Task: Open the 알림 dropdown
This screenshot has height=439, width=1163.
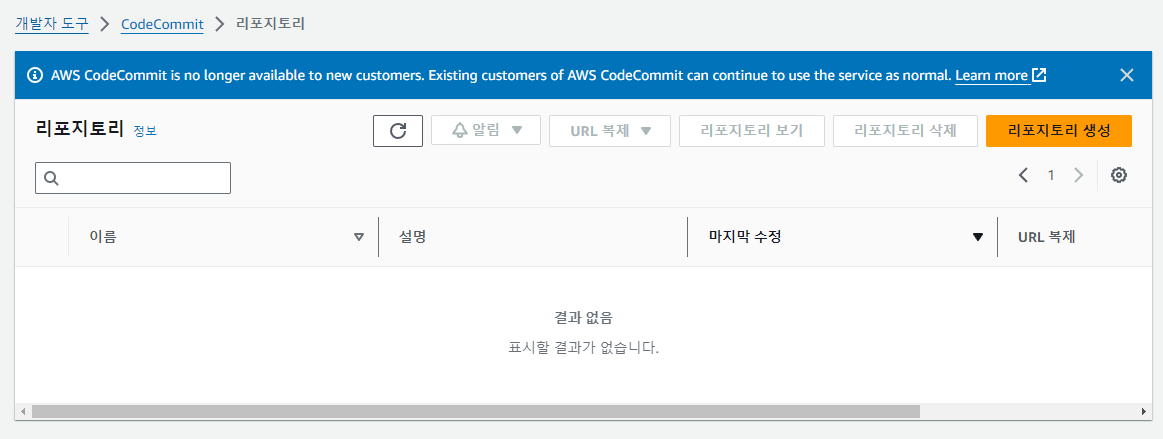Action: (486, 131)
